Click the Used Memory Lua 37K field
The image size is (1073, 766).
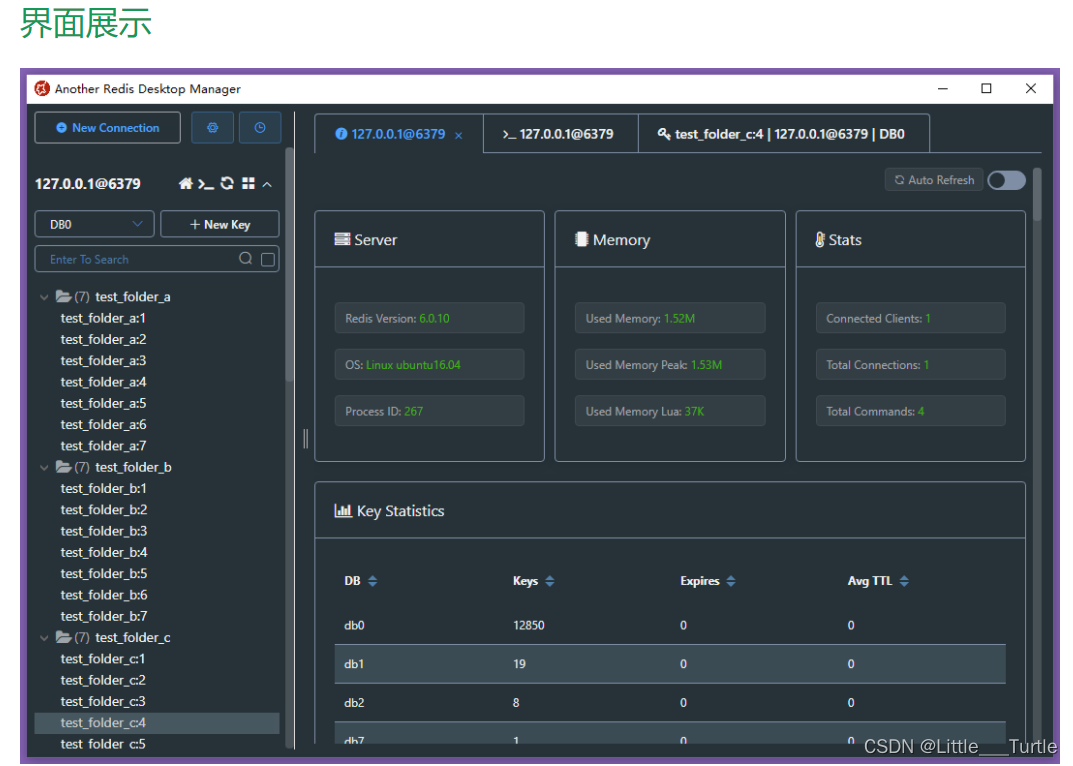(x=670, y=411)
